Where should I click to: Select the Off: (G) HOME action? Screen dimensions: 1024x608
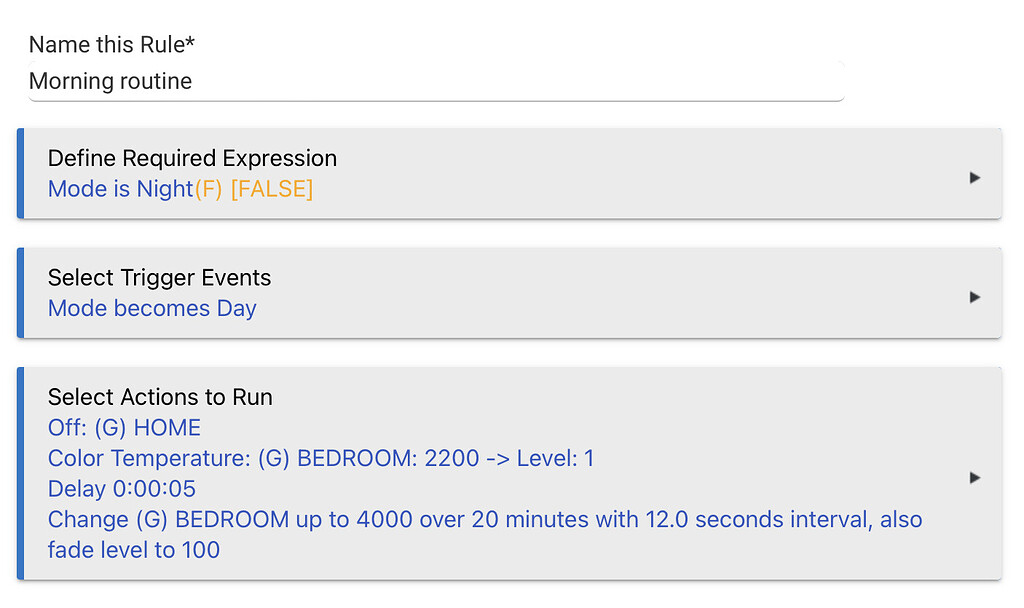(124, 428)
